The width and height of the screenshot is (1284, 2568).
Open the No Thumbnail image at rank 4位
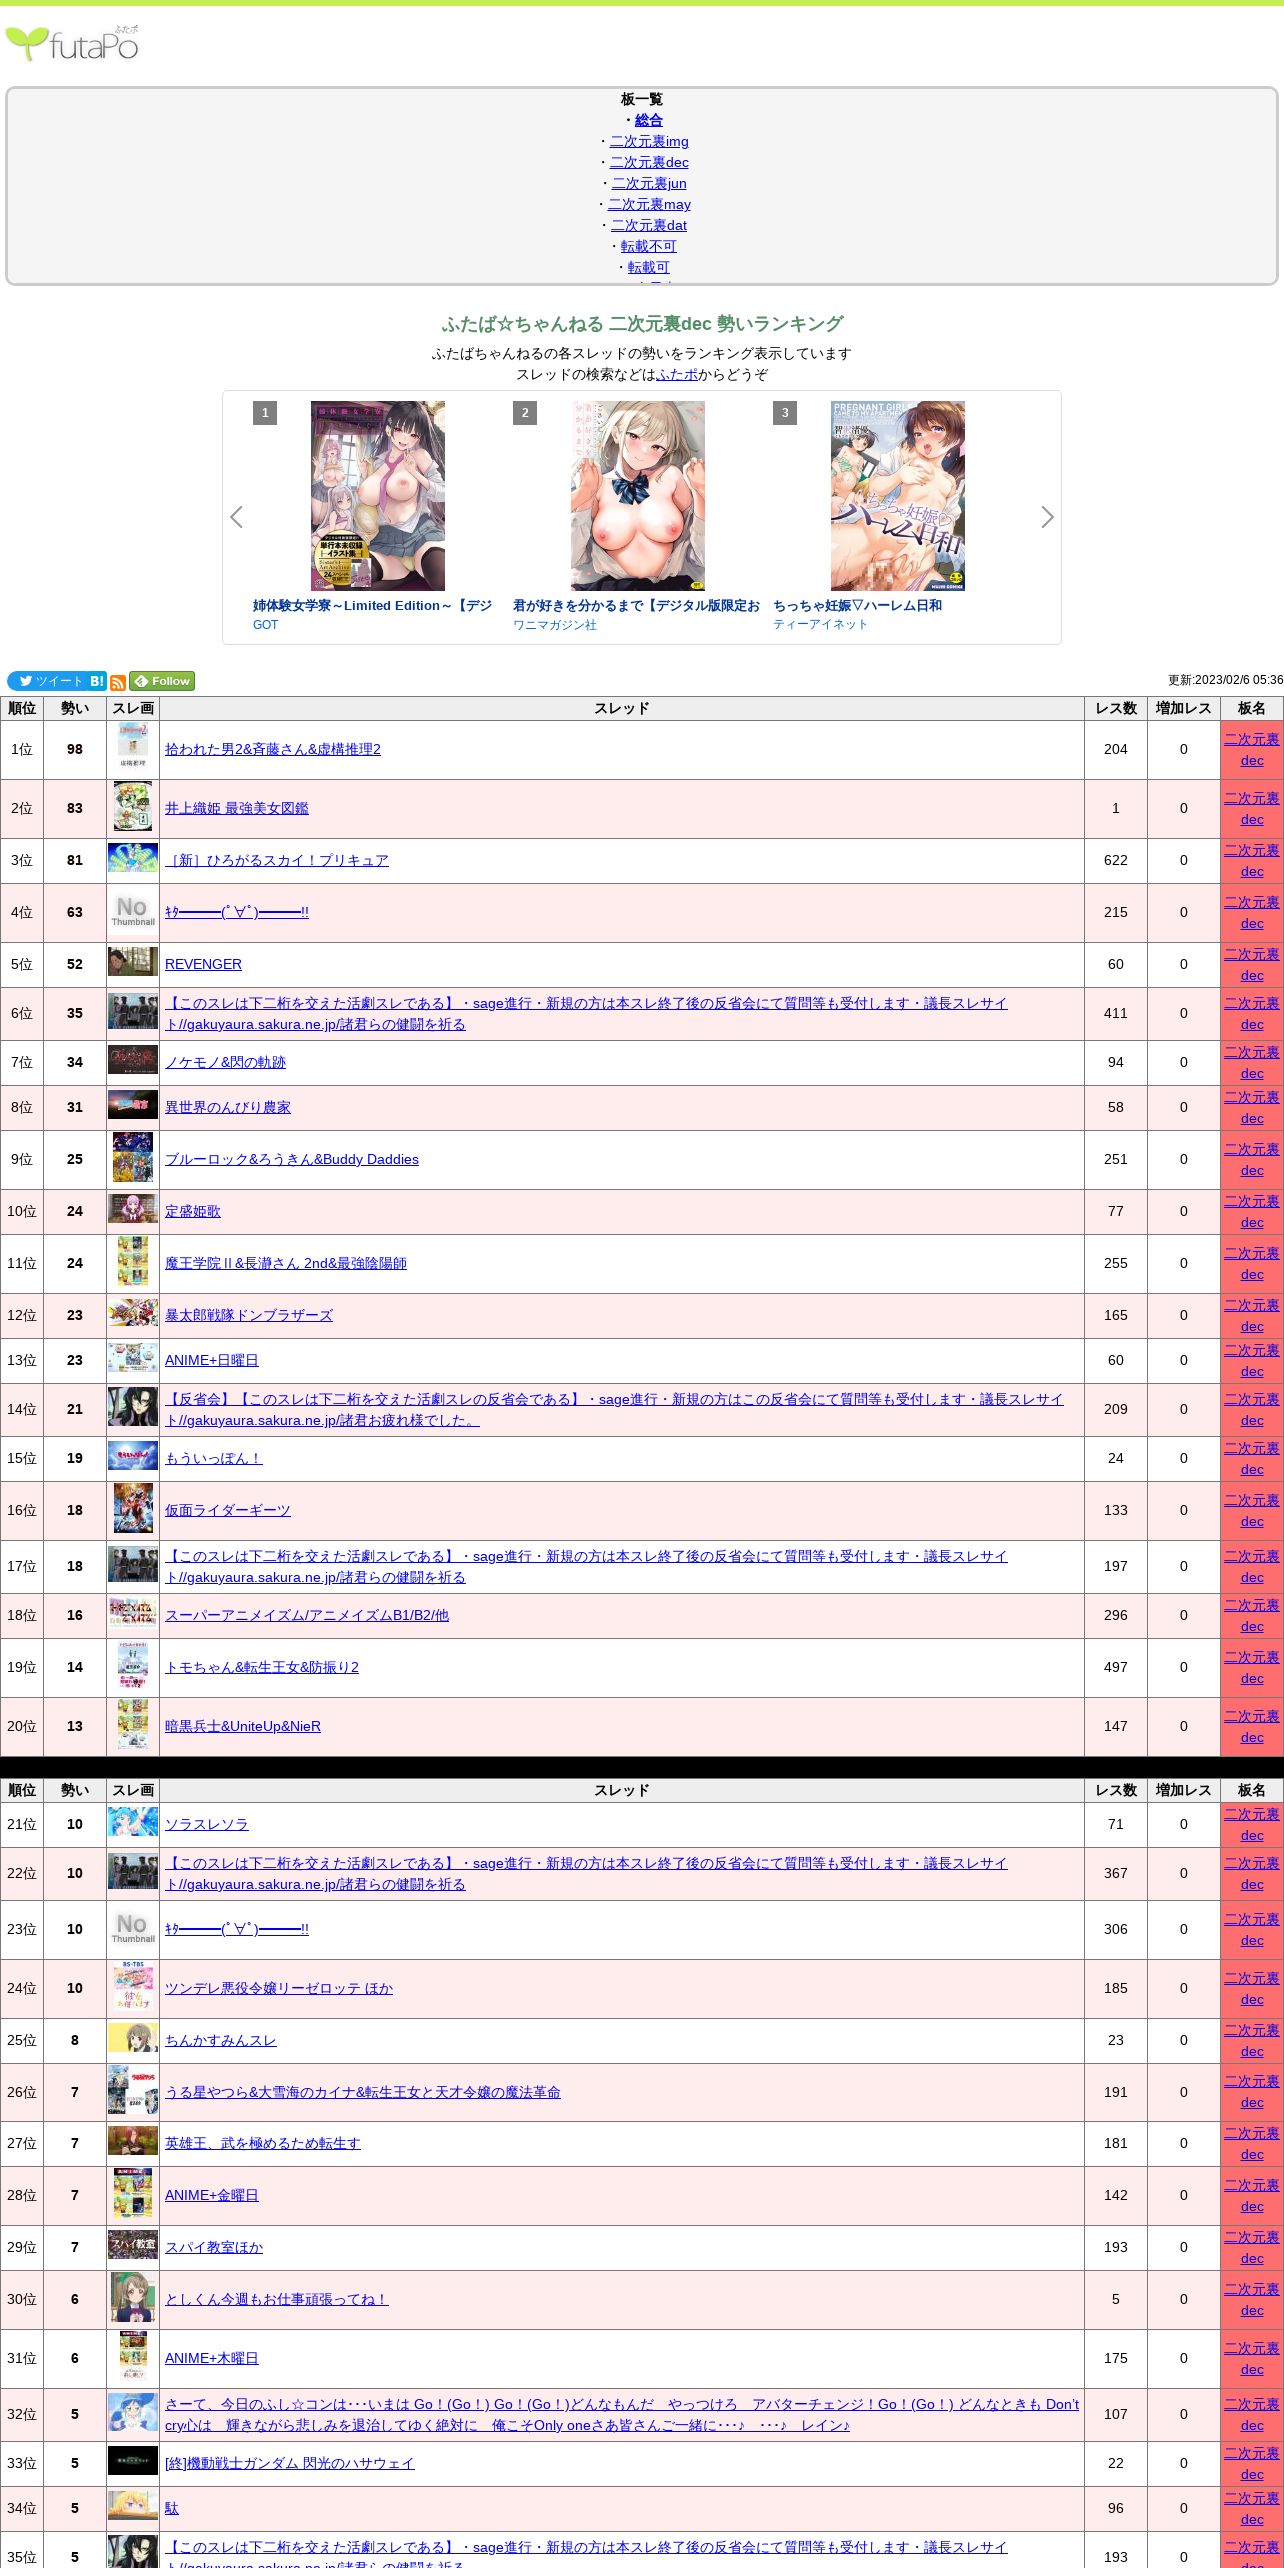(133, 911)
